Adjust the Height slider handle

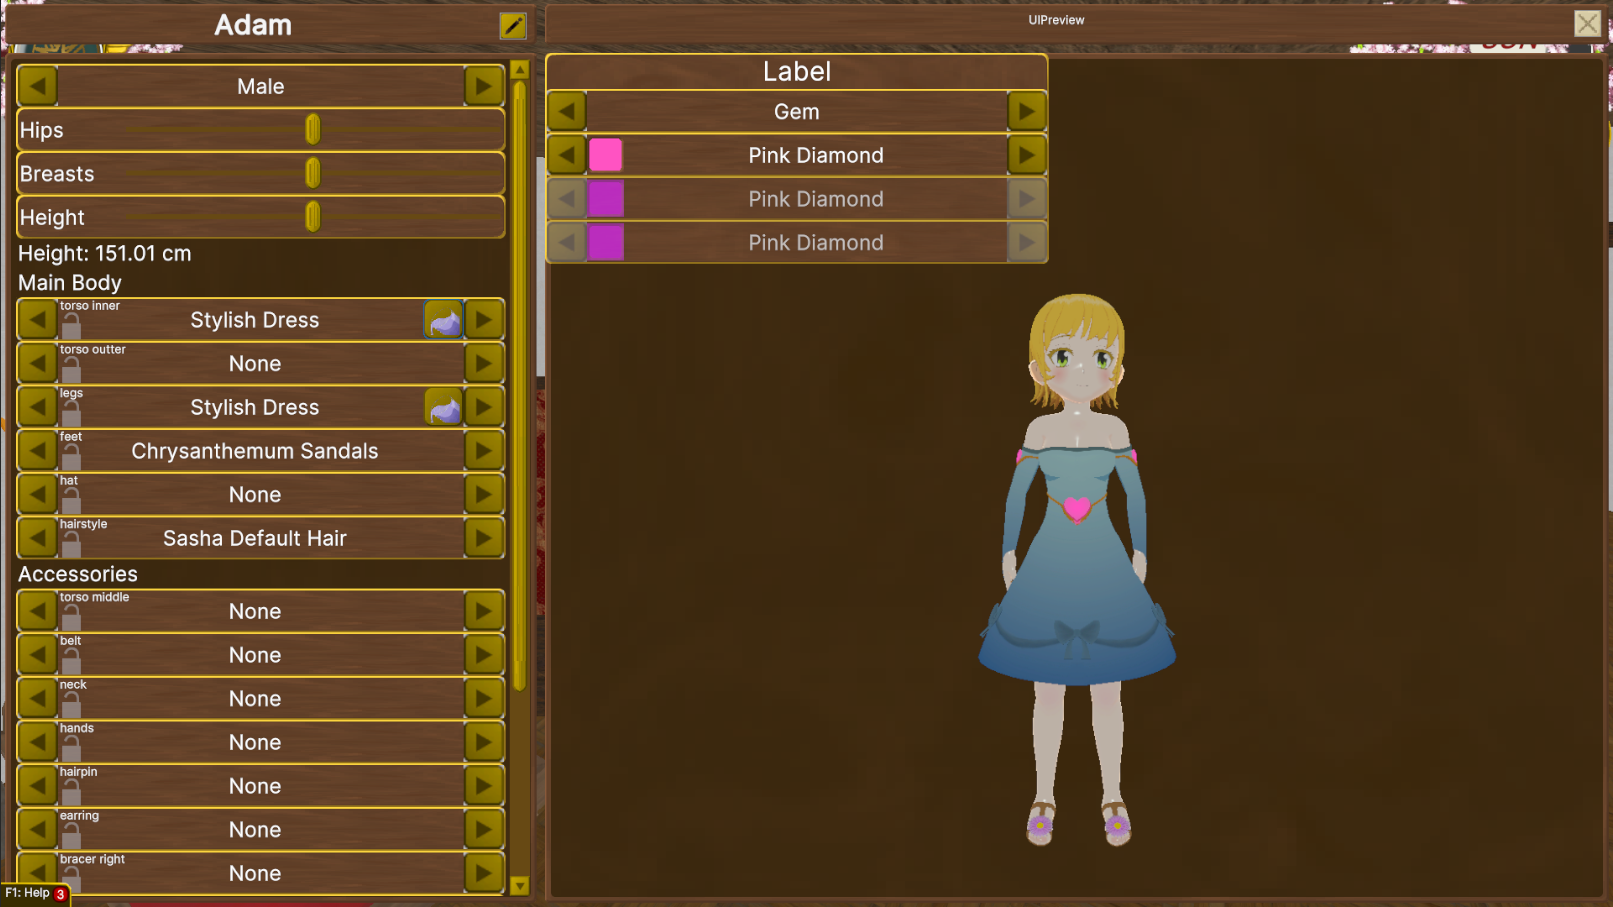tap(313, 216)
